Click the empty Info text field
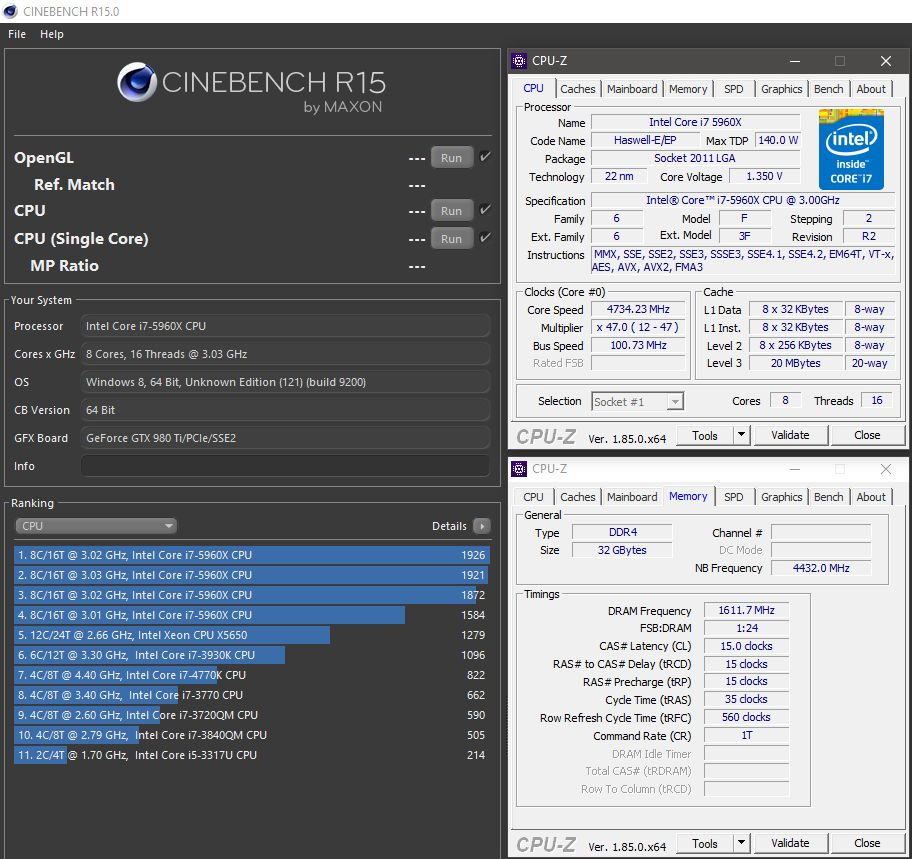The height and width of the screenshot is (859, 912). pos(285,466)
